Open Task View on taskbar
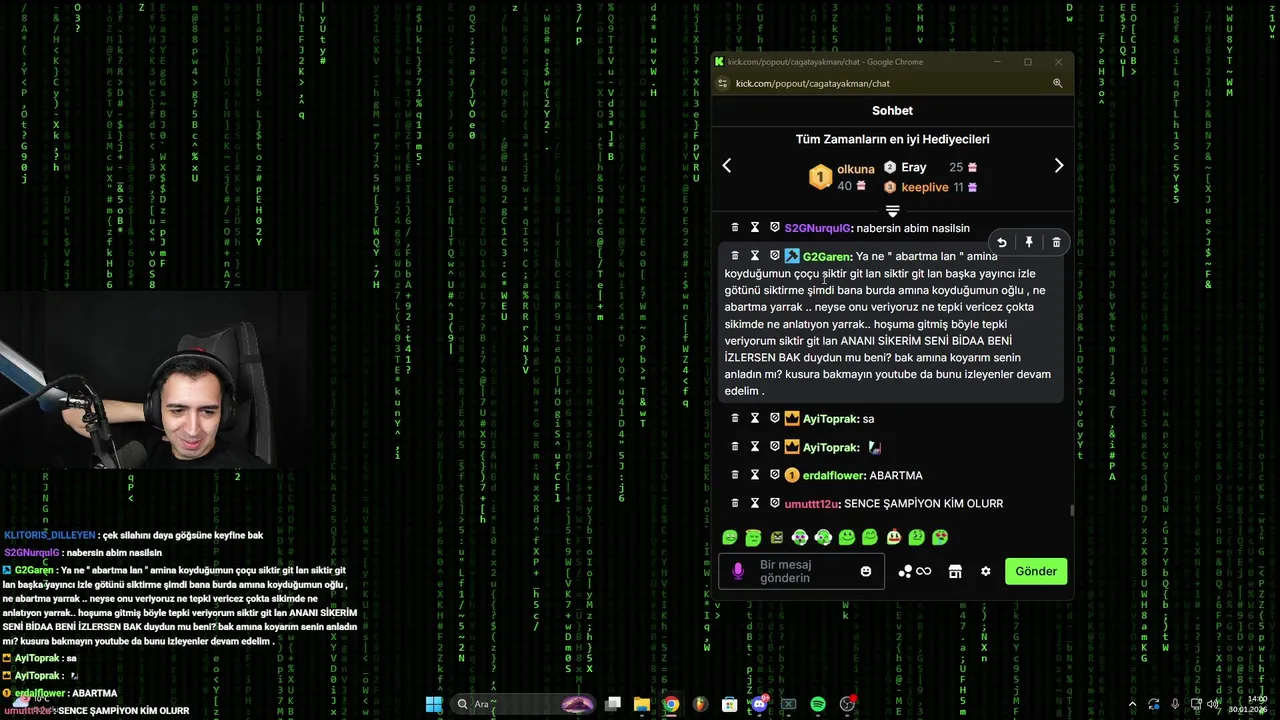Viewport: 1280px width, 720px height. coord(613,704)
